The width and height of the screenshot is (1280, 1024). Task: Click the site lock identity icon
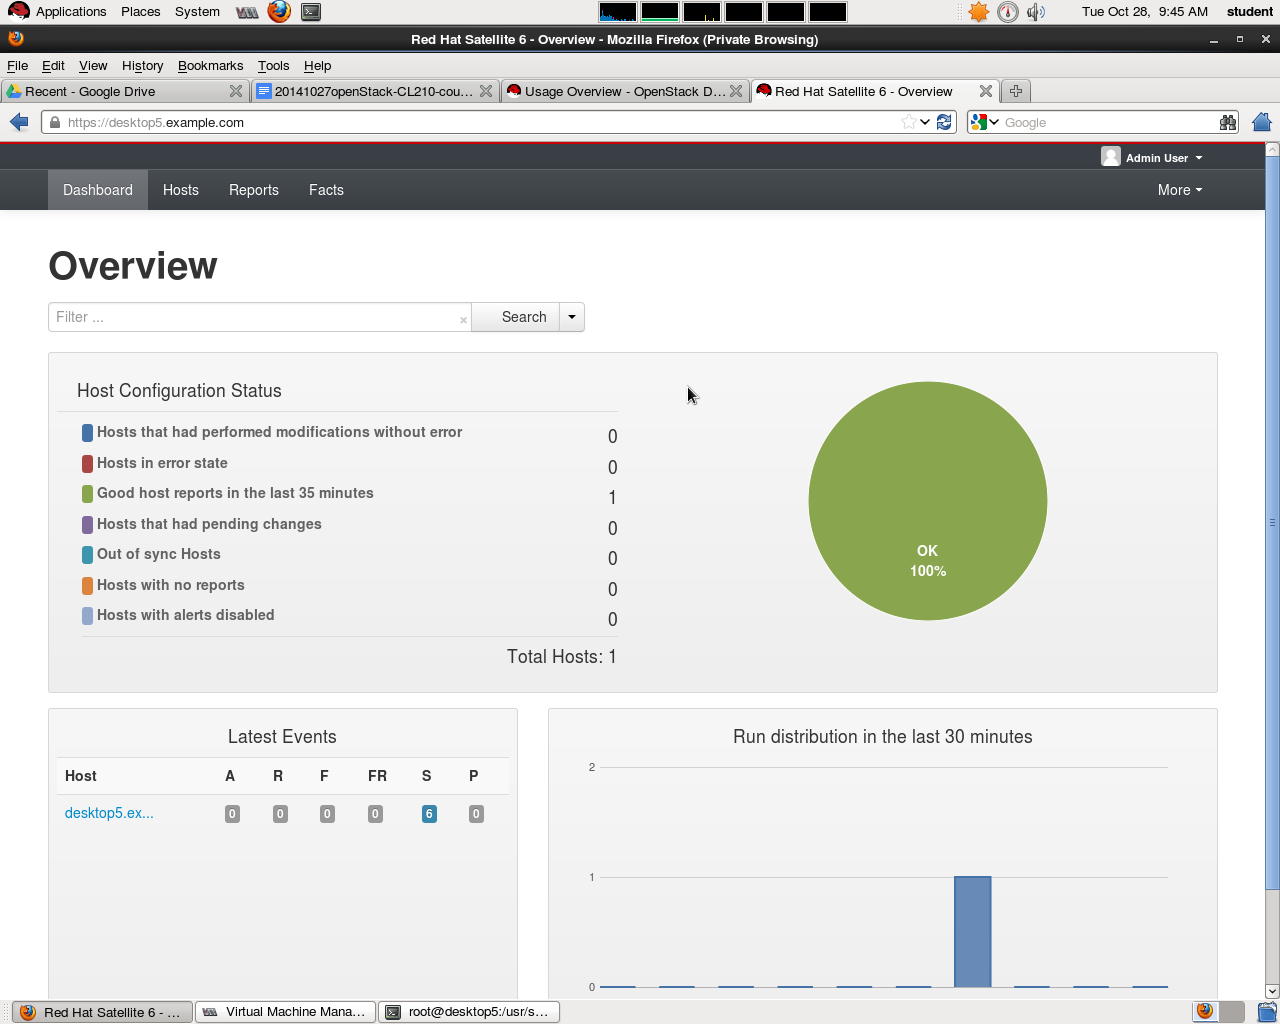(54, 122)
